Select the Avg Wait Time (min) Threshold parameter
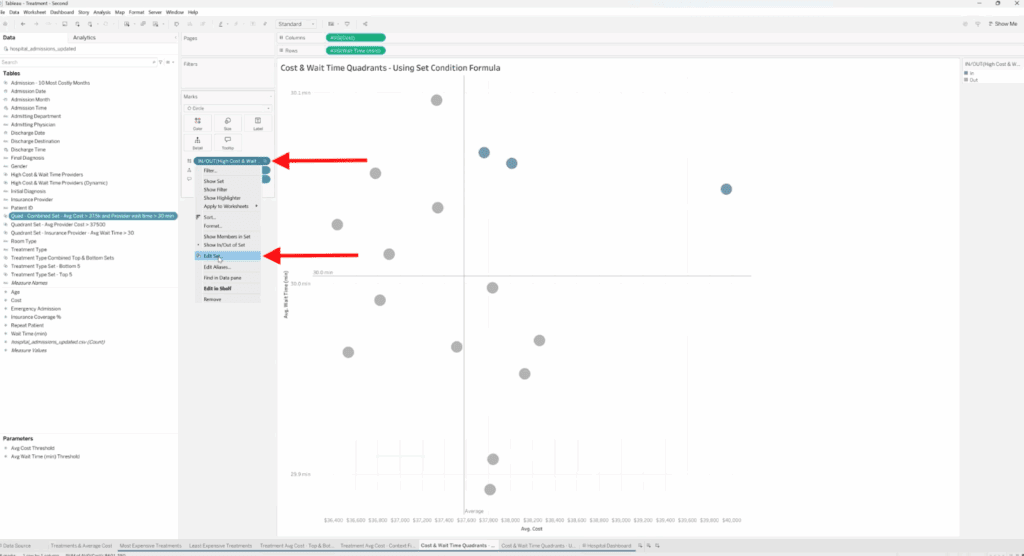Screen dimensions: 1024x556 [45, 457]
